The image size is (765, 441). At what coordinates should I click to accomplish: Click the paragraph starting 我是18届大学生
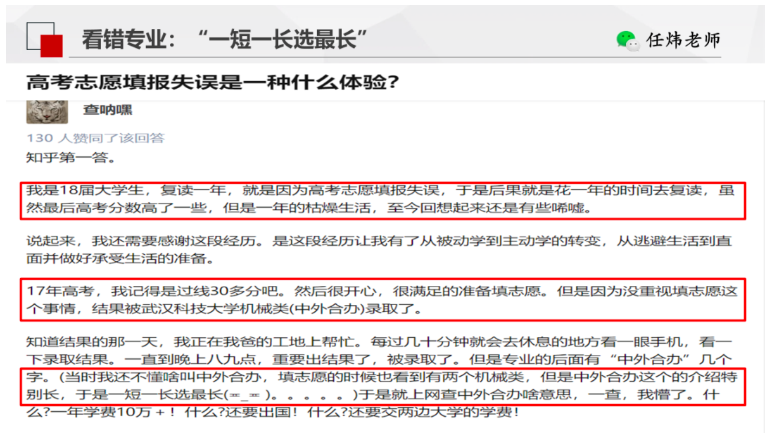click(x=381, y=199)
